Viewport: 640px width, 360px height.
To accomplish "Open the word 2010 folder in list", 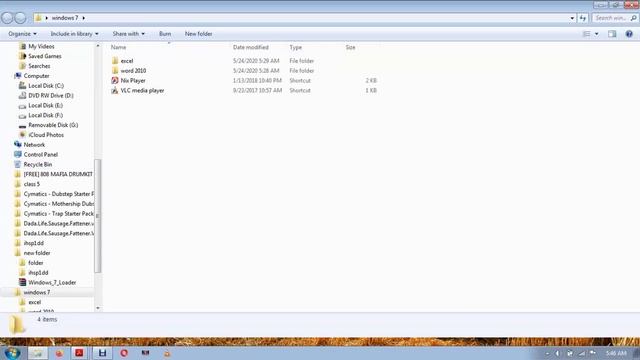I will 133,71.
